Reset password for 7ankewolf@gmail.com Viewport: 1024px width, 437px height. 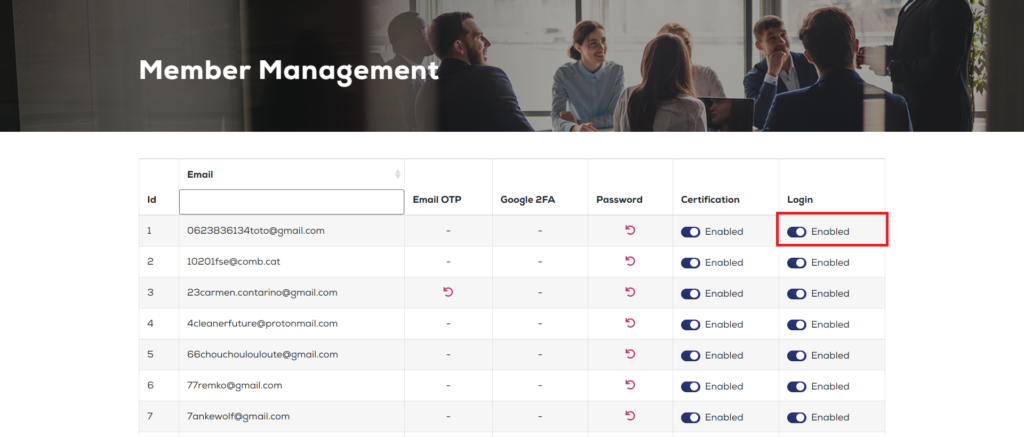[x=630, y=415]
